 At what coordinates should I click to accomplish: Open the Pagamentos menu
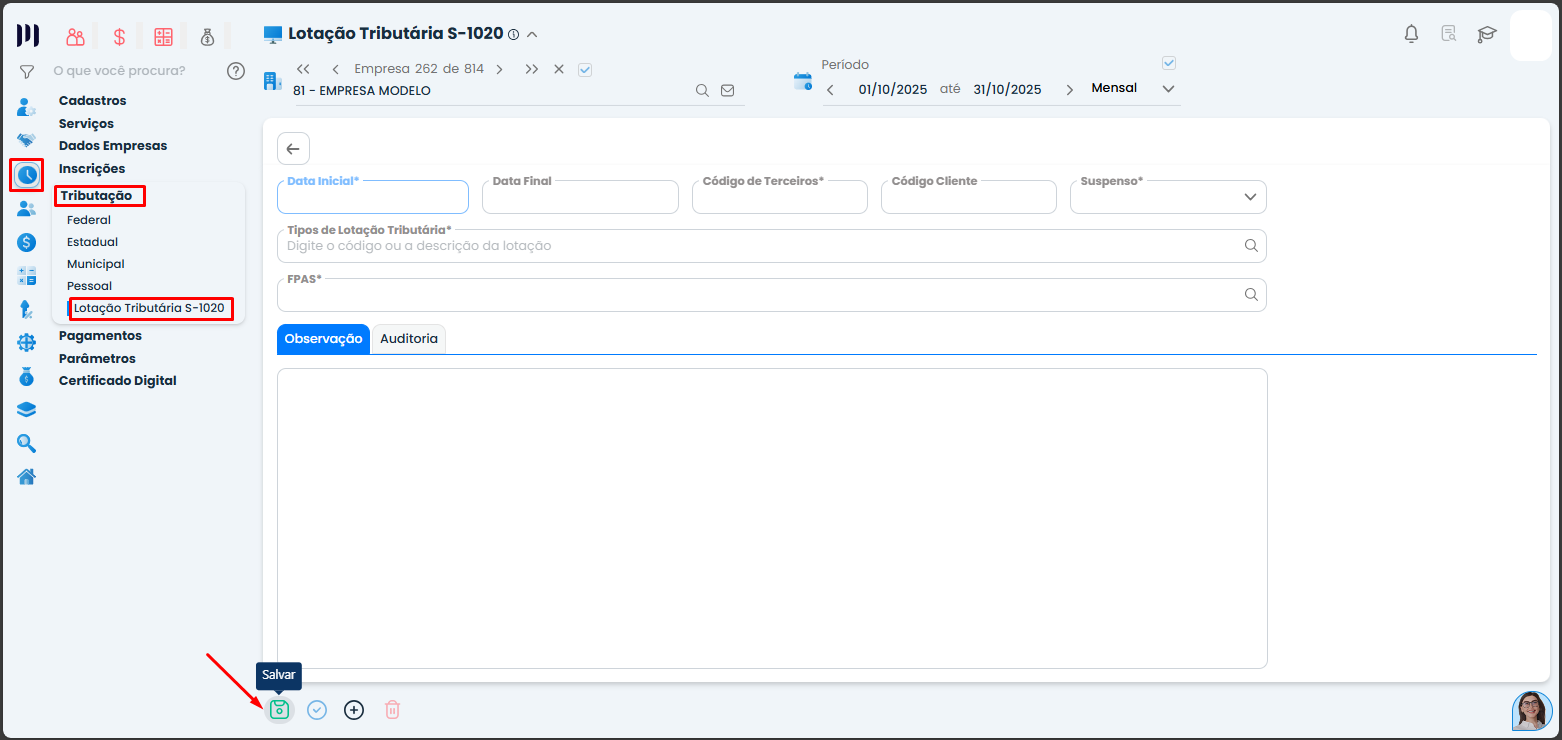pyautogui.click(x=100, y=336)
